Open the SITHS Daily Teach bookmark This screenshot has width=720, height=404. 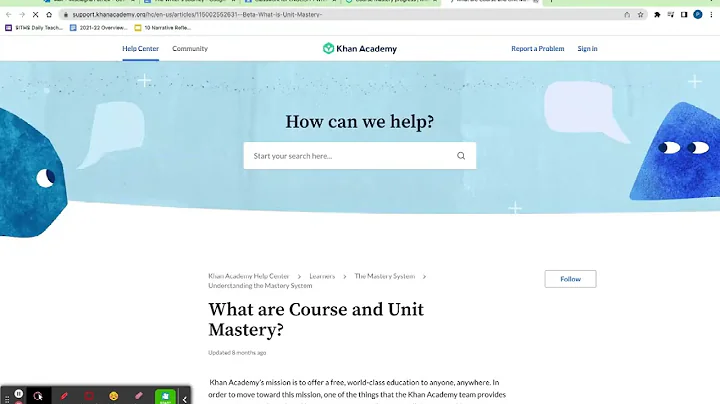[34, 28]
